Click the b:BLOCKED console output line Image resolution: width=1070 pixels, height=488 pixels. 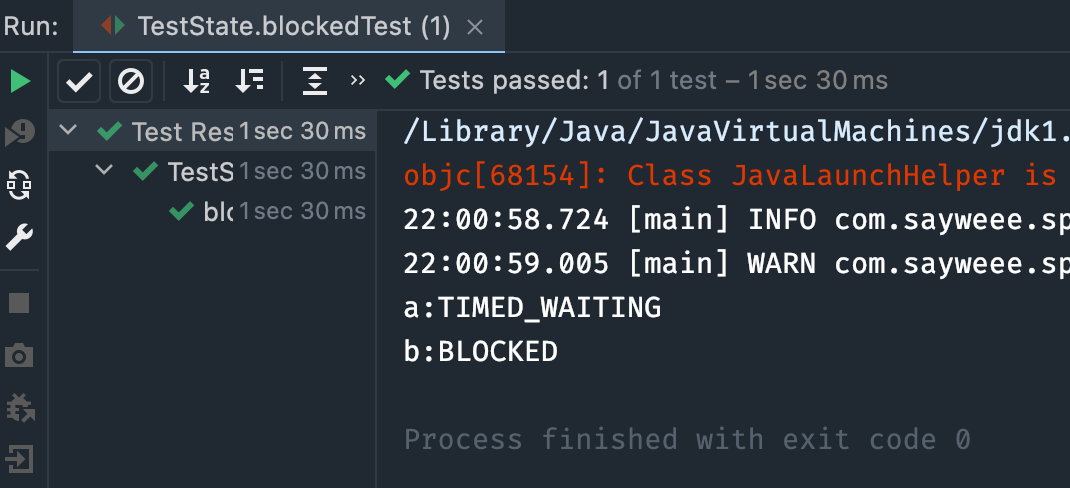[481, 351]
